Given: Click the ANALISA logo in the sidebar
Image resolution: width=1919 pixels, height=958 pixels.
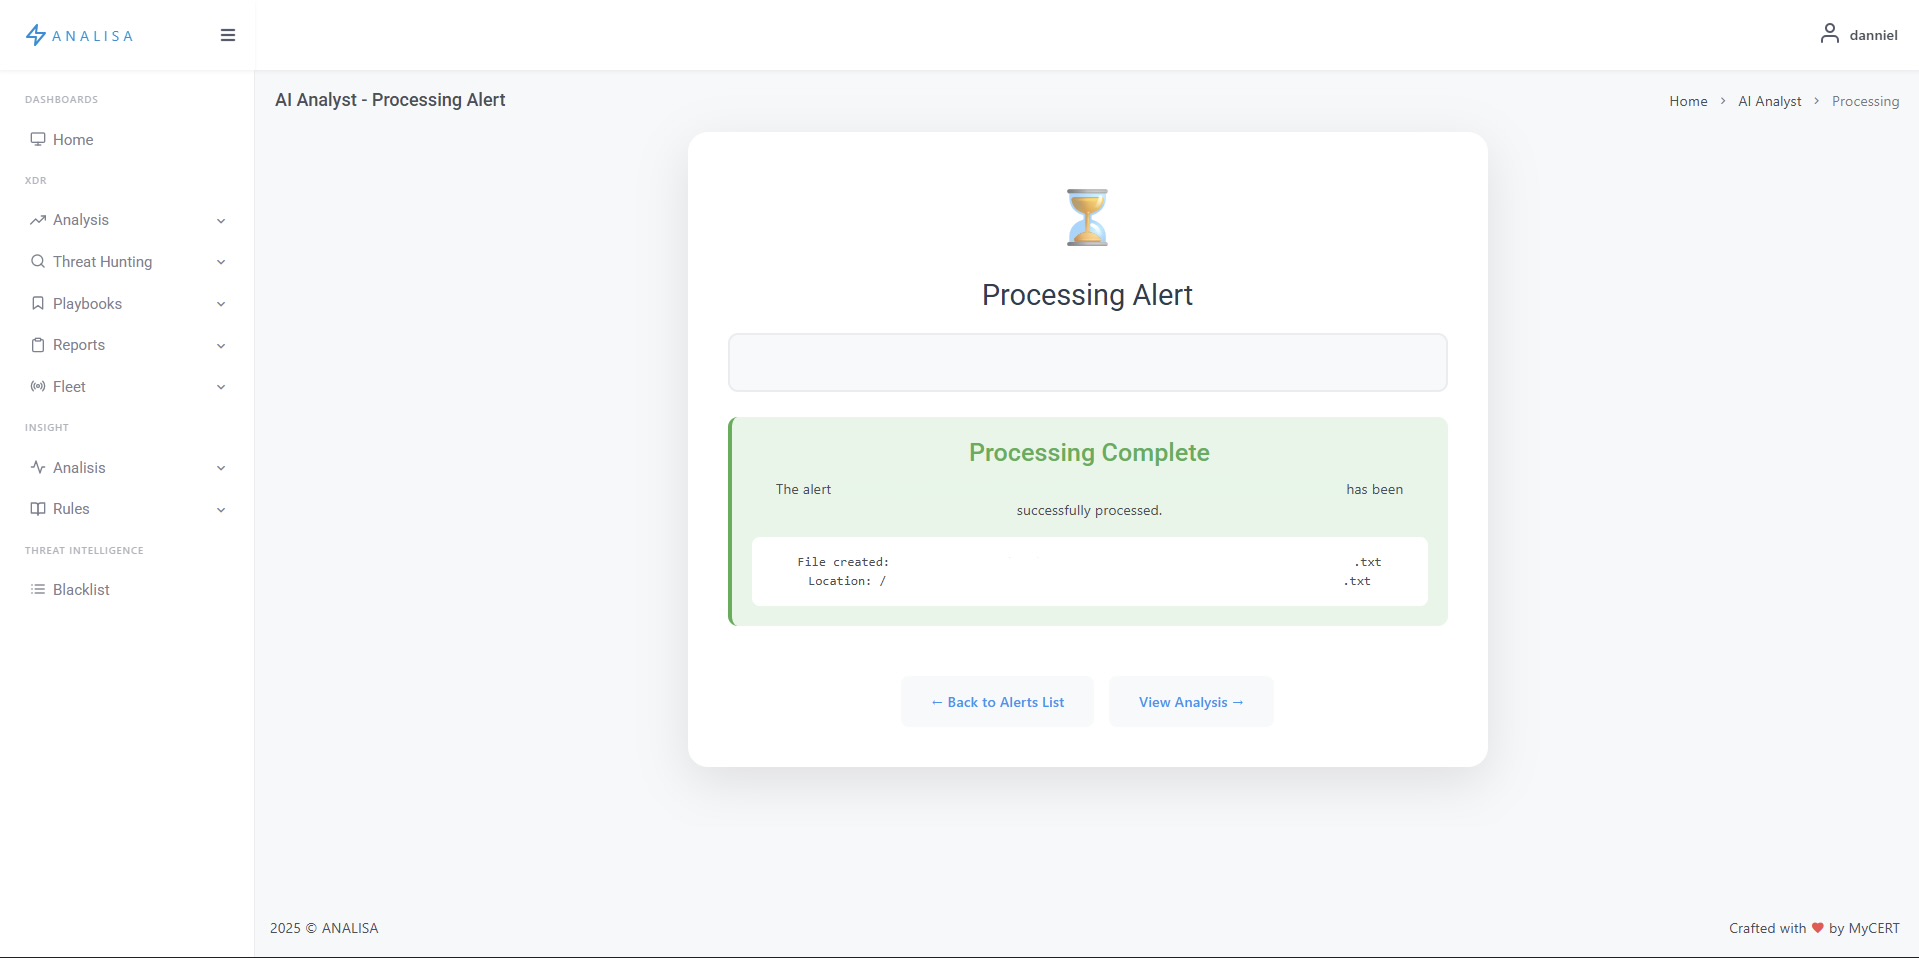Looking at the screenshot, I should (x=79, y=35).
